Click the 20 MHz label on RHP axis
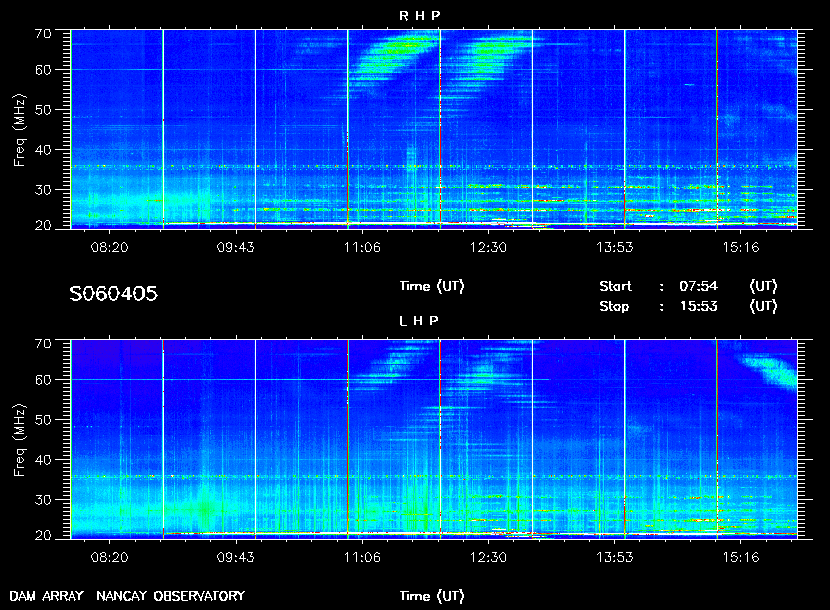This screenshot has height=610, width=830. 43,225
